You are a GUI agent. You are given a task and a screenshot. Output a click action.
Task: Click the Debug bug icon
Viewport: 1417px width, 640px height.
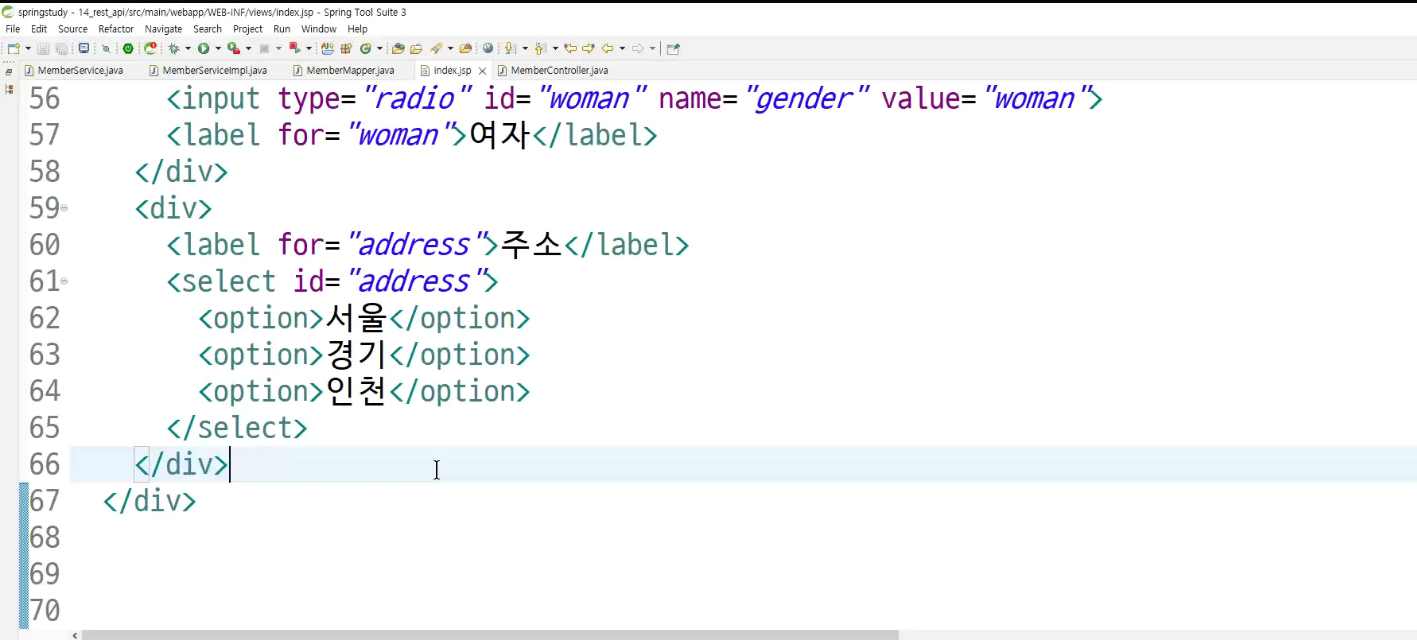(x=173, y=48)
